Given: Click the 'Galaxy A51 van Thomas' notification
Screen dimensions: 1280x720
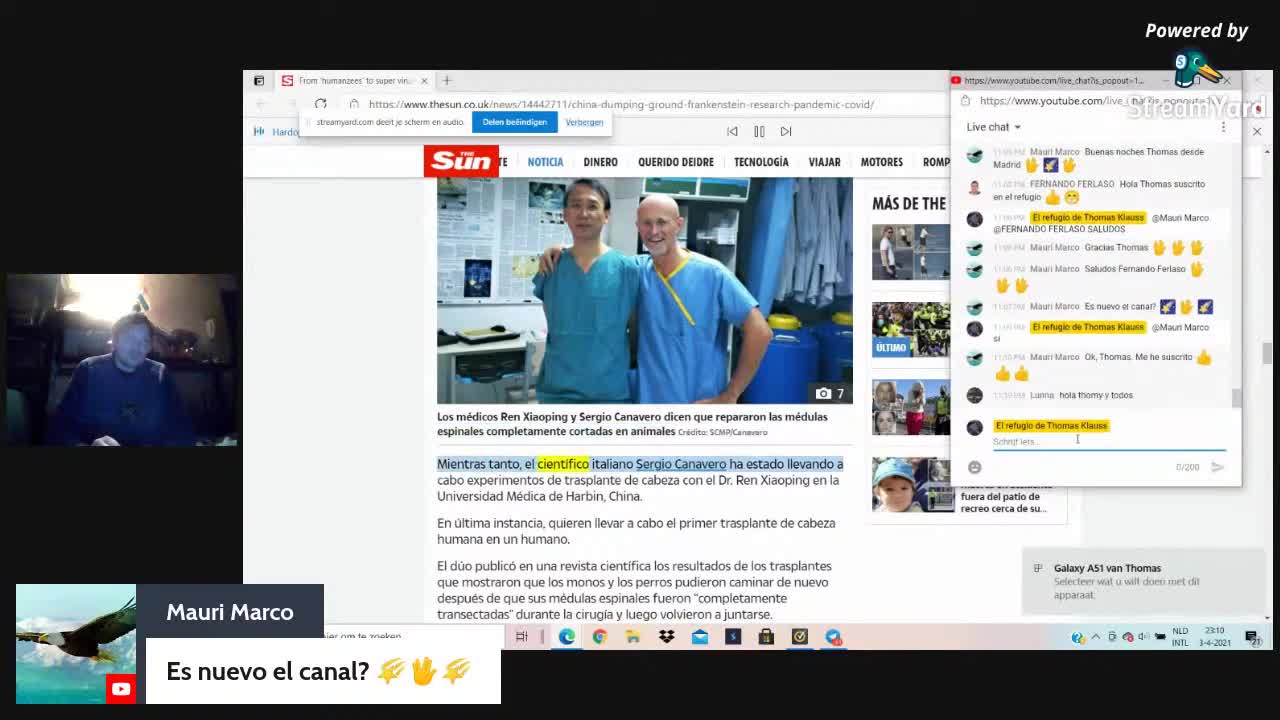Looking at the screenshot, I should click(x=1146, y=581).
